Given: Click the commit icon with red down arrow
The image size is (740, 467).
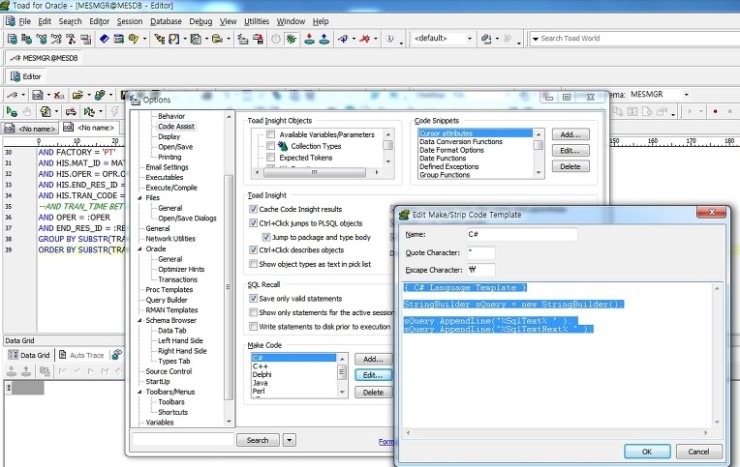Looking at the screenshot, I should (310, 39).
